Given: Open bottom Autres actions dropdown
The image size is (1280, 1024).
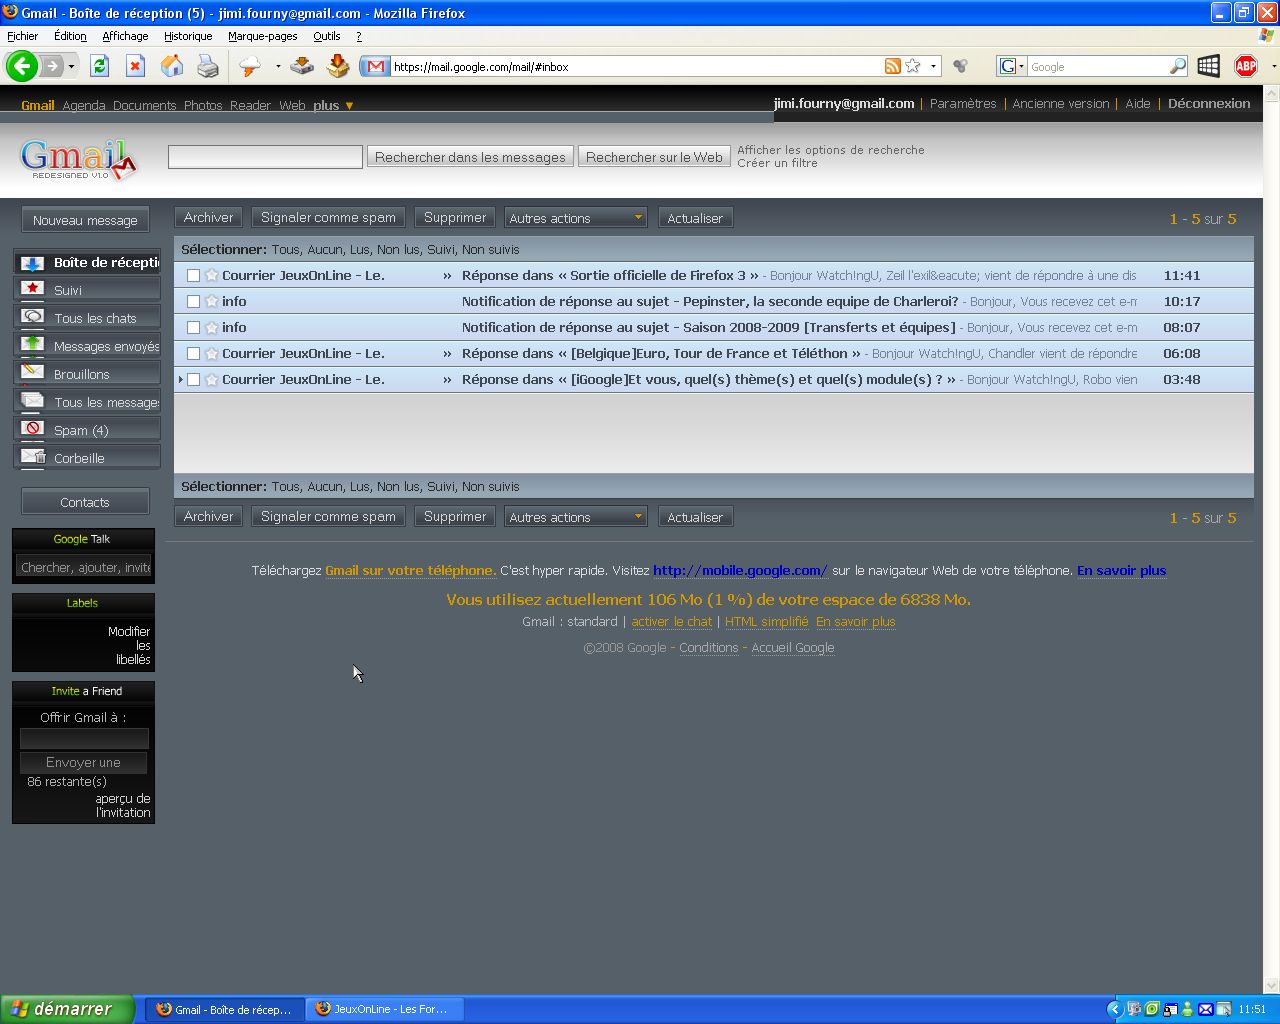Looking at the screenshot, I should point(575,517).
